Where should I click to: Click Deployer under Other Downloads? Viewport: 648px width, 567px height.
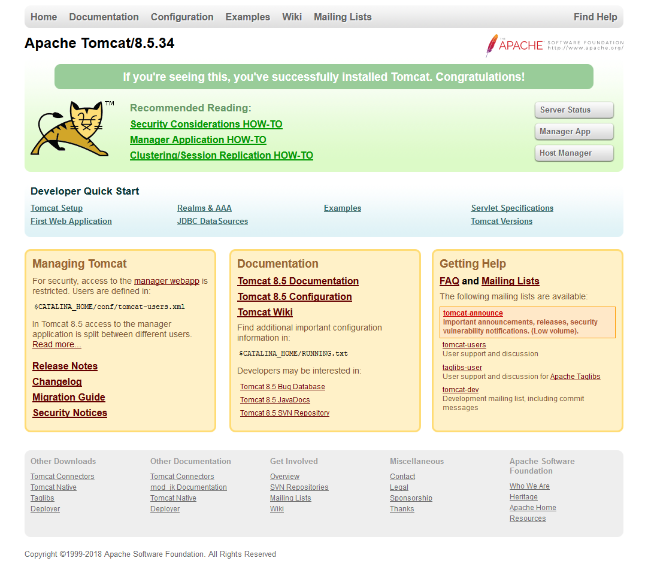pos(45,509)
